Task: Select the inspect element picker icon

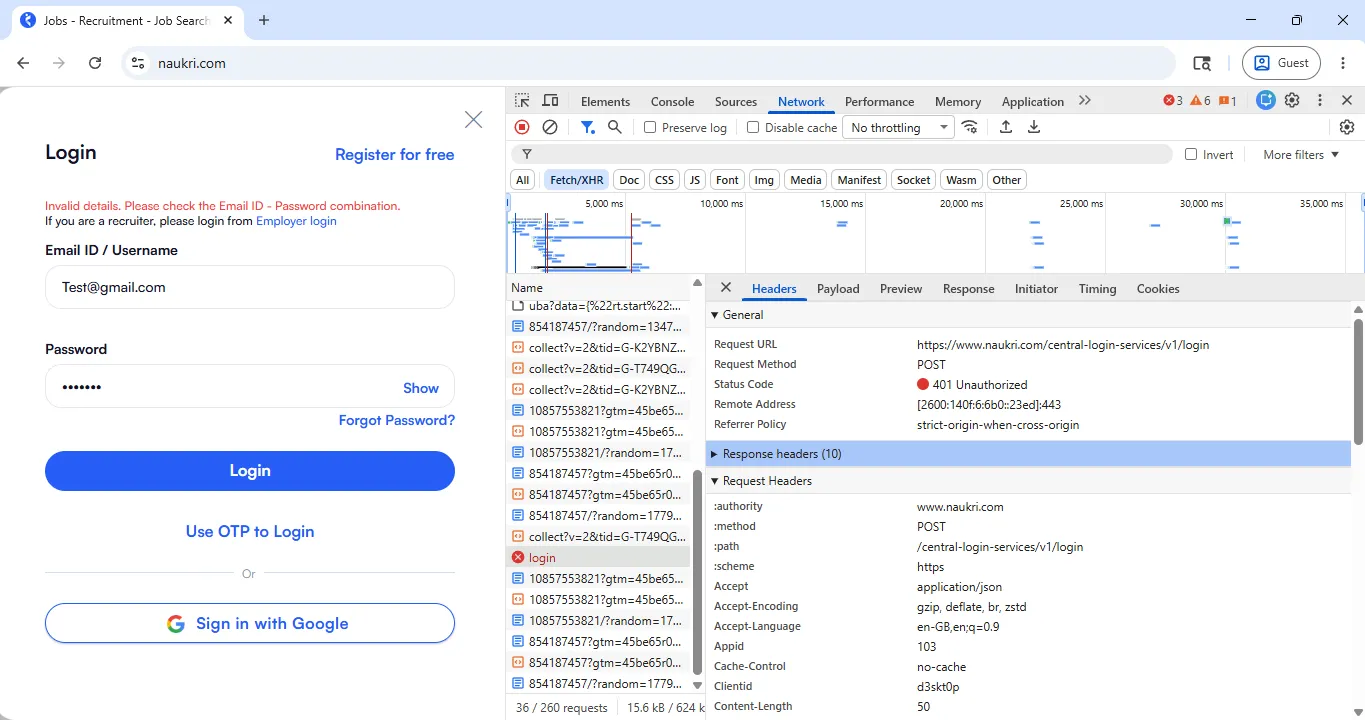Action: (x=522, y=101)
